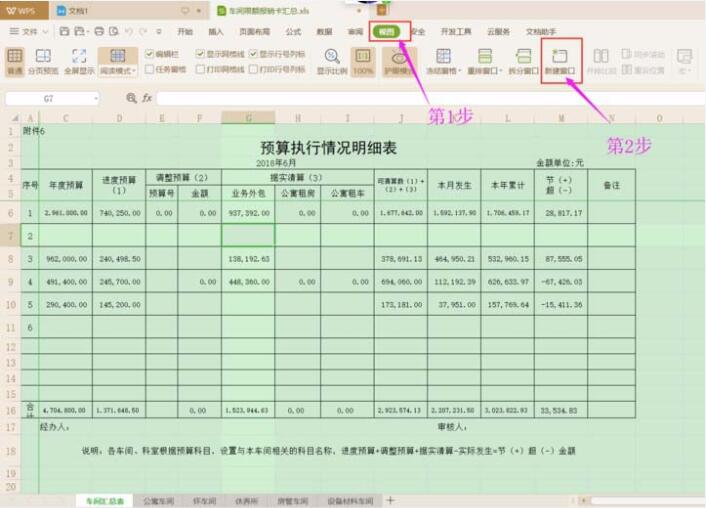
Task: Open the 云服务 cloud services tab
Action: coord(498,32)
